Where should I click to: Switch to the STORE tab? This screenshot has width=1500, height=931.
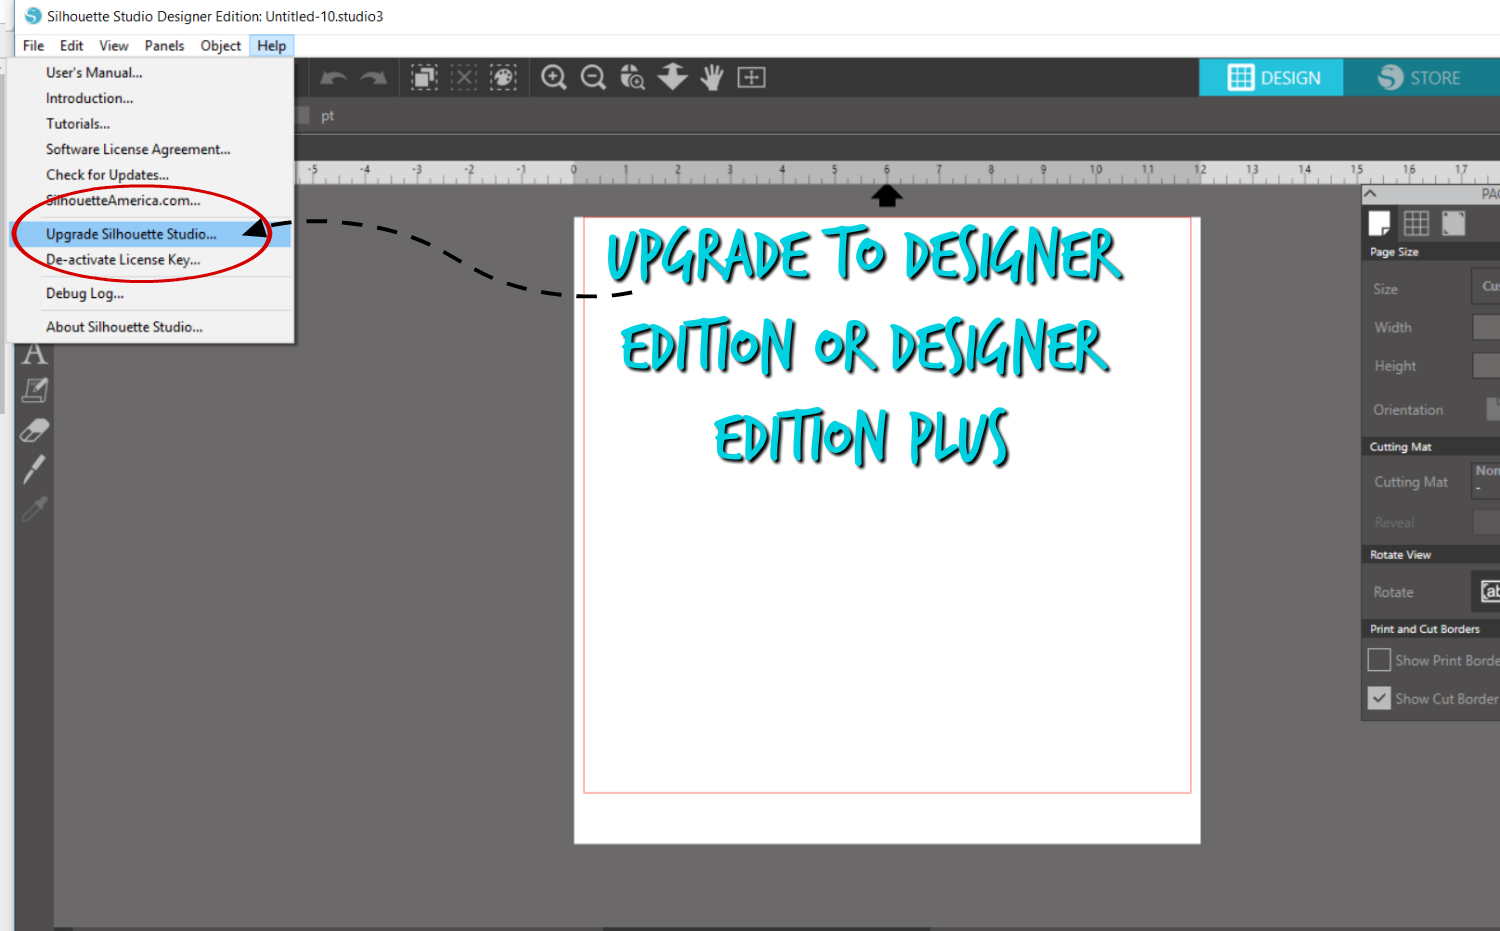(1421, 78)
